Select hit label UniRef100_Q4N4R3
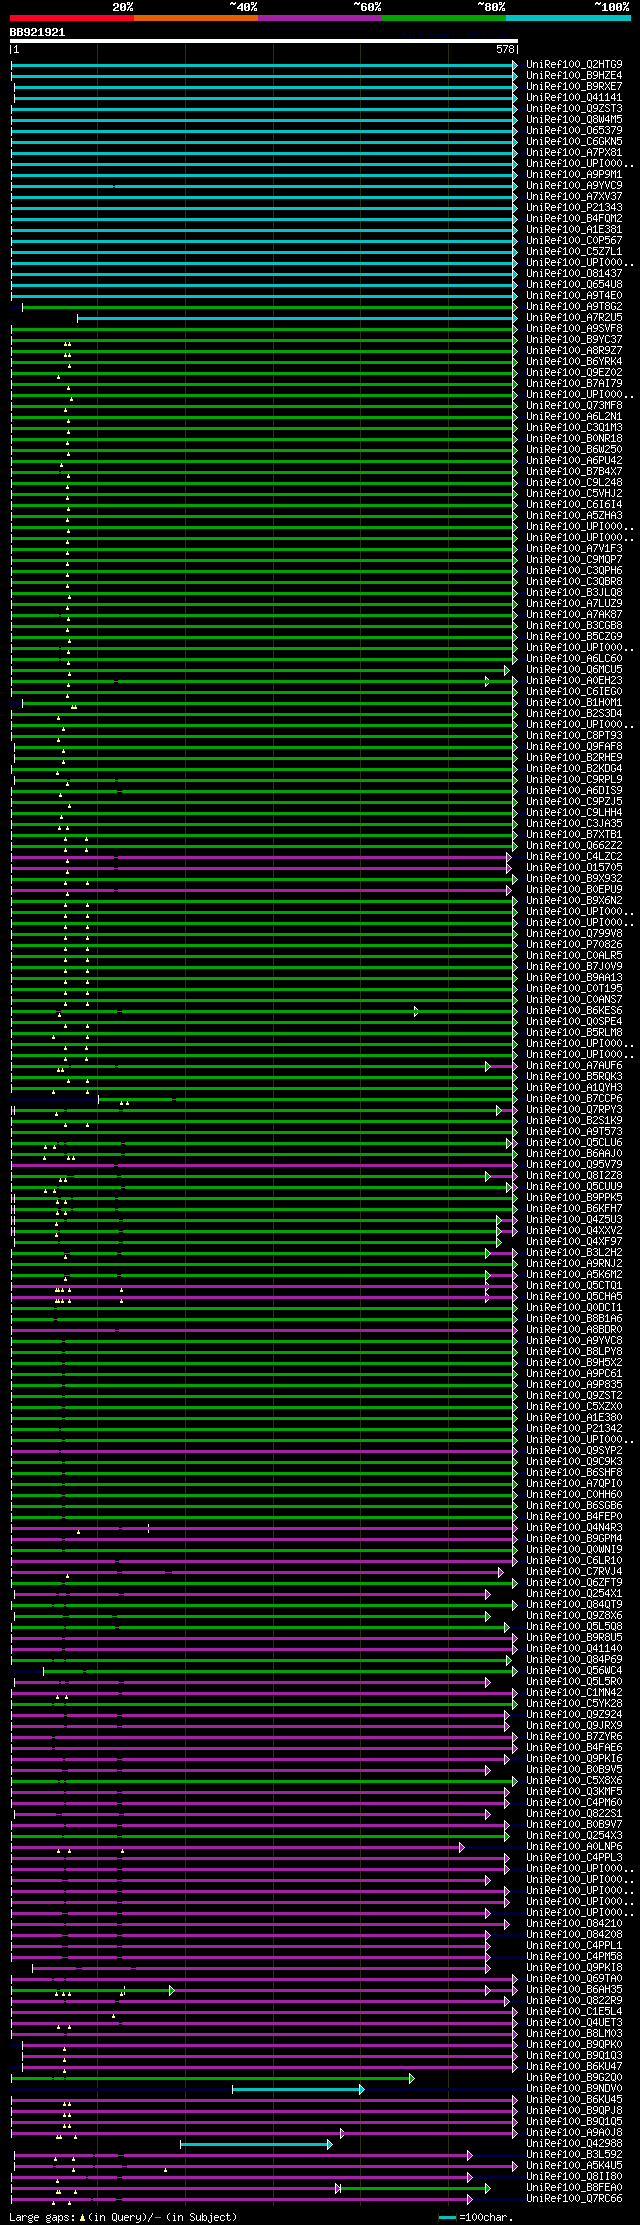This screenshot has height=2225, width=640. pos(574,1528)
